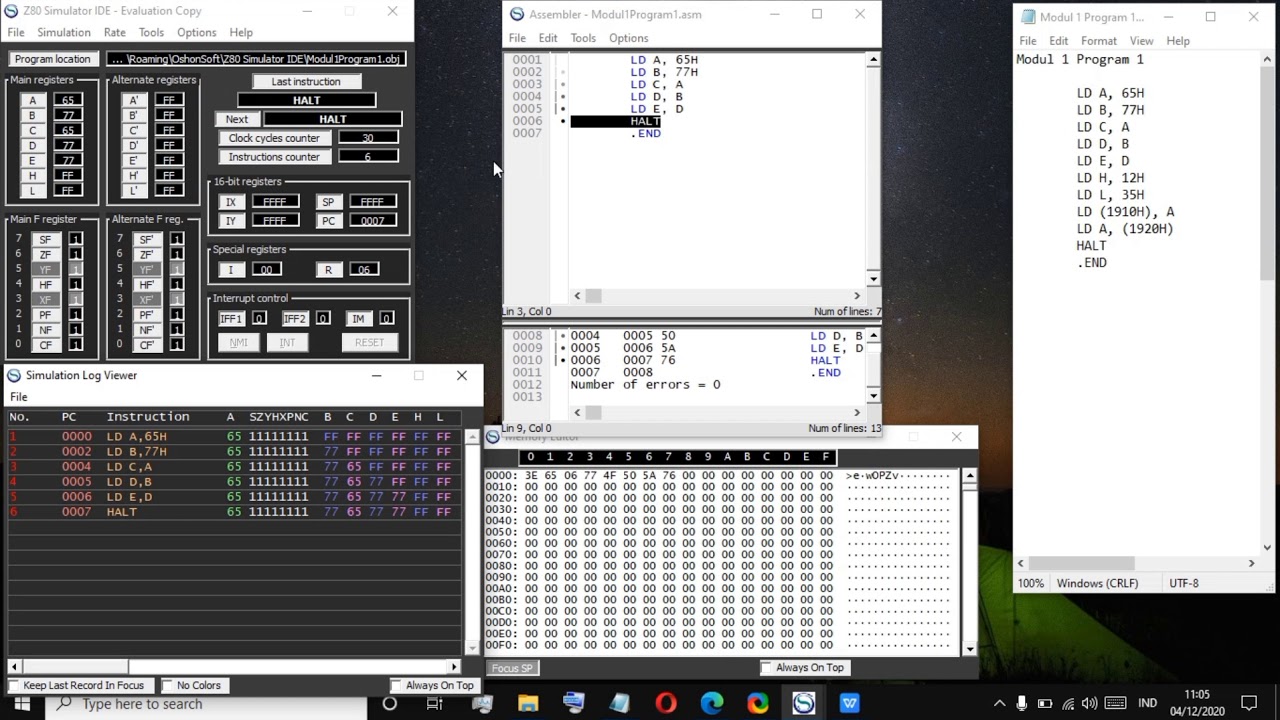Toggle the IFF1 interrupt flip-flop button
Screen dimensions: 1280x720
click(231, 319)
